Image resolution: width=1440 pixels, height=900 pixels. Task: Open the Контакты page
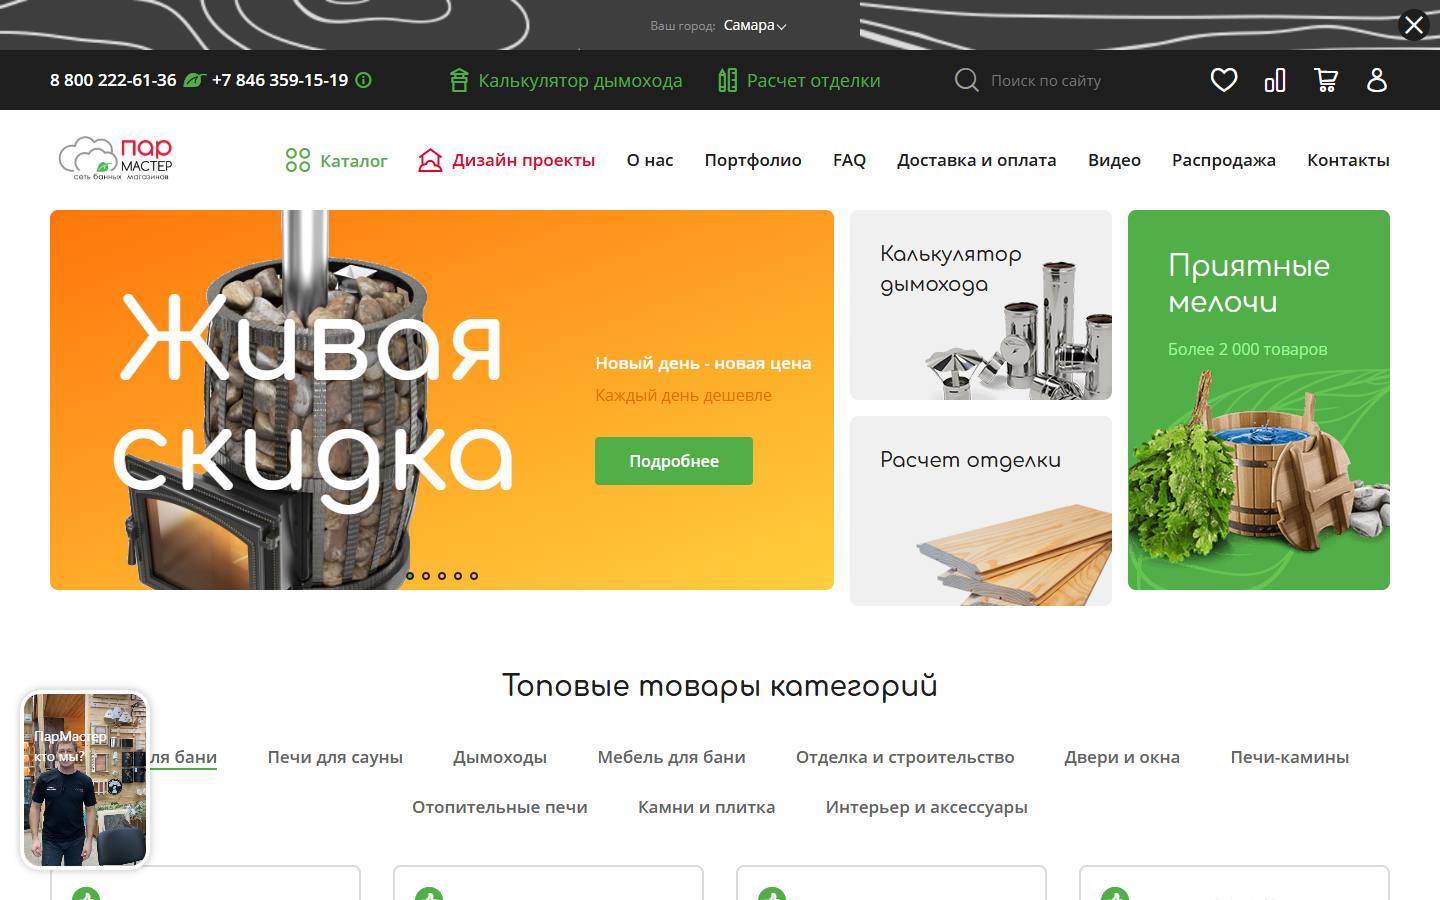pyautogui.click(x=1348, y=160)
